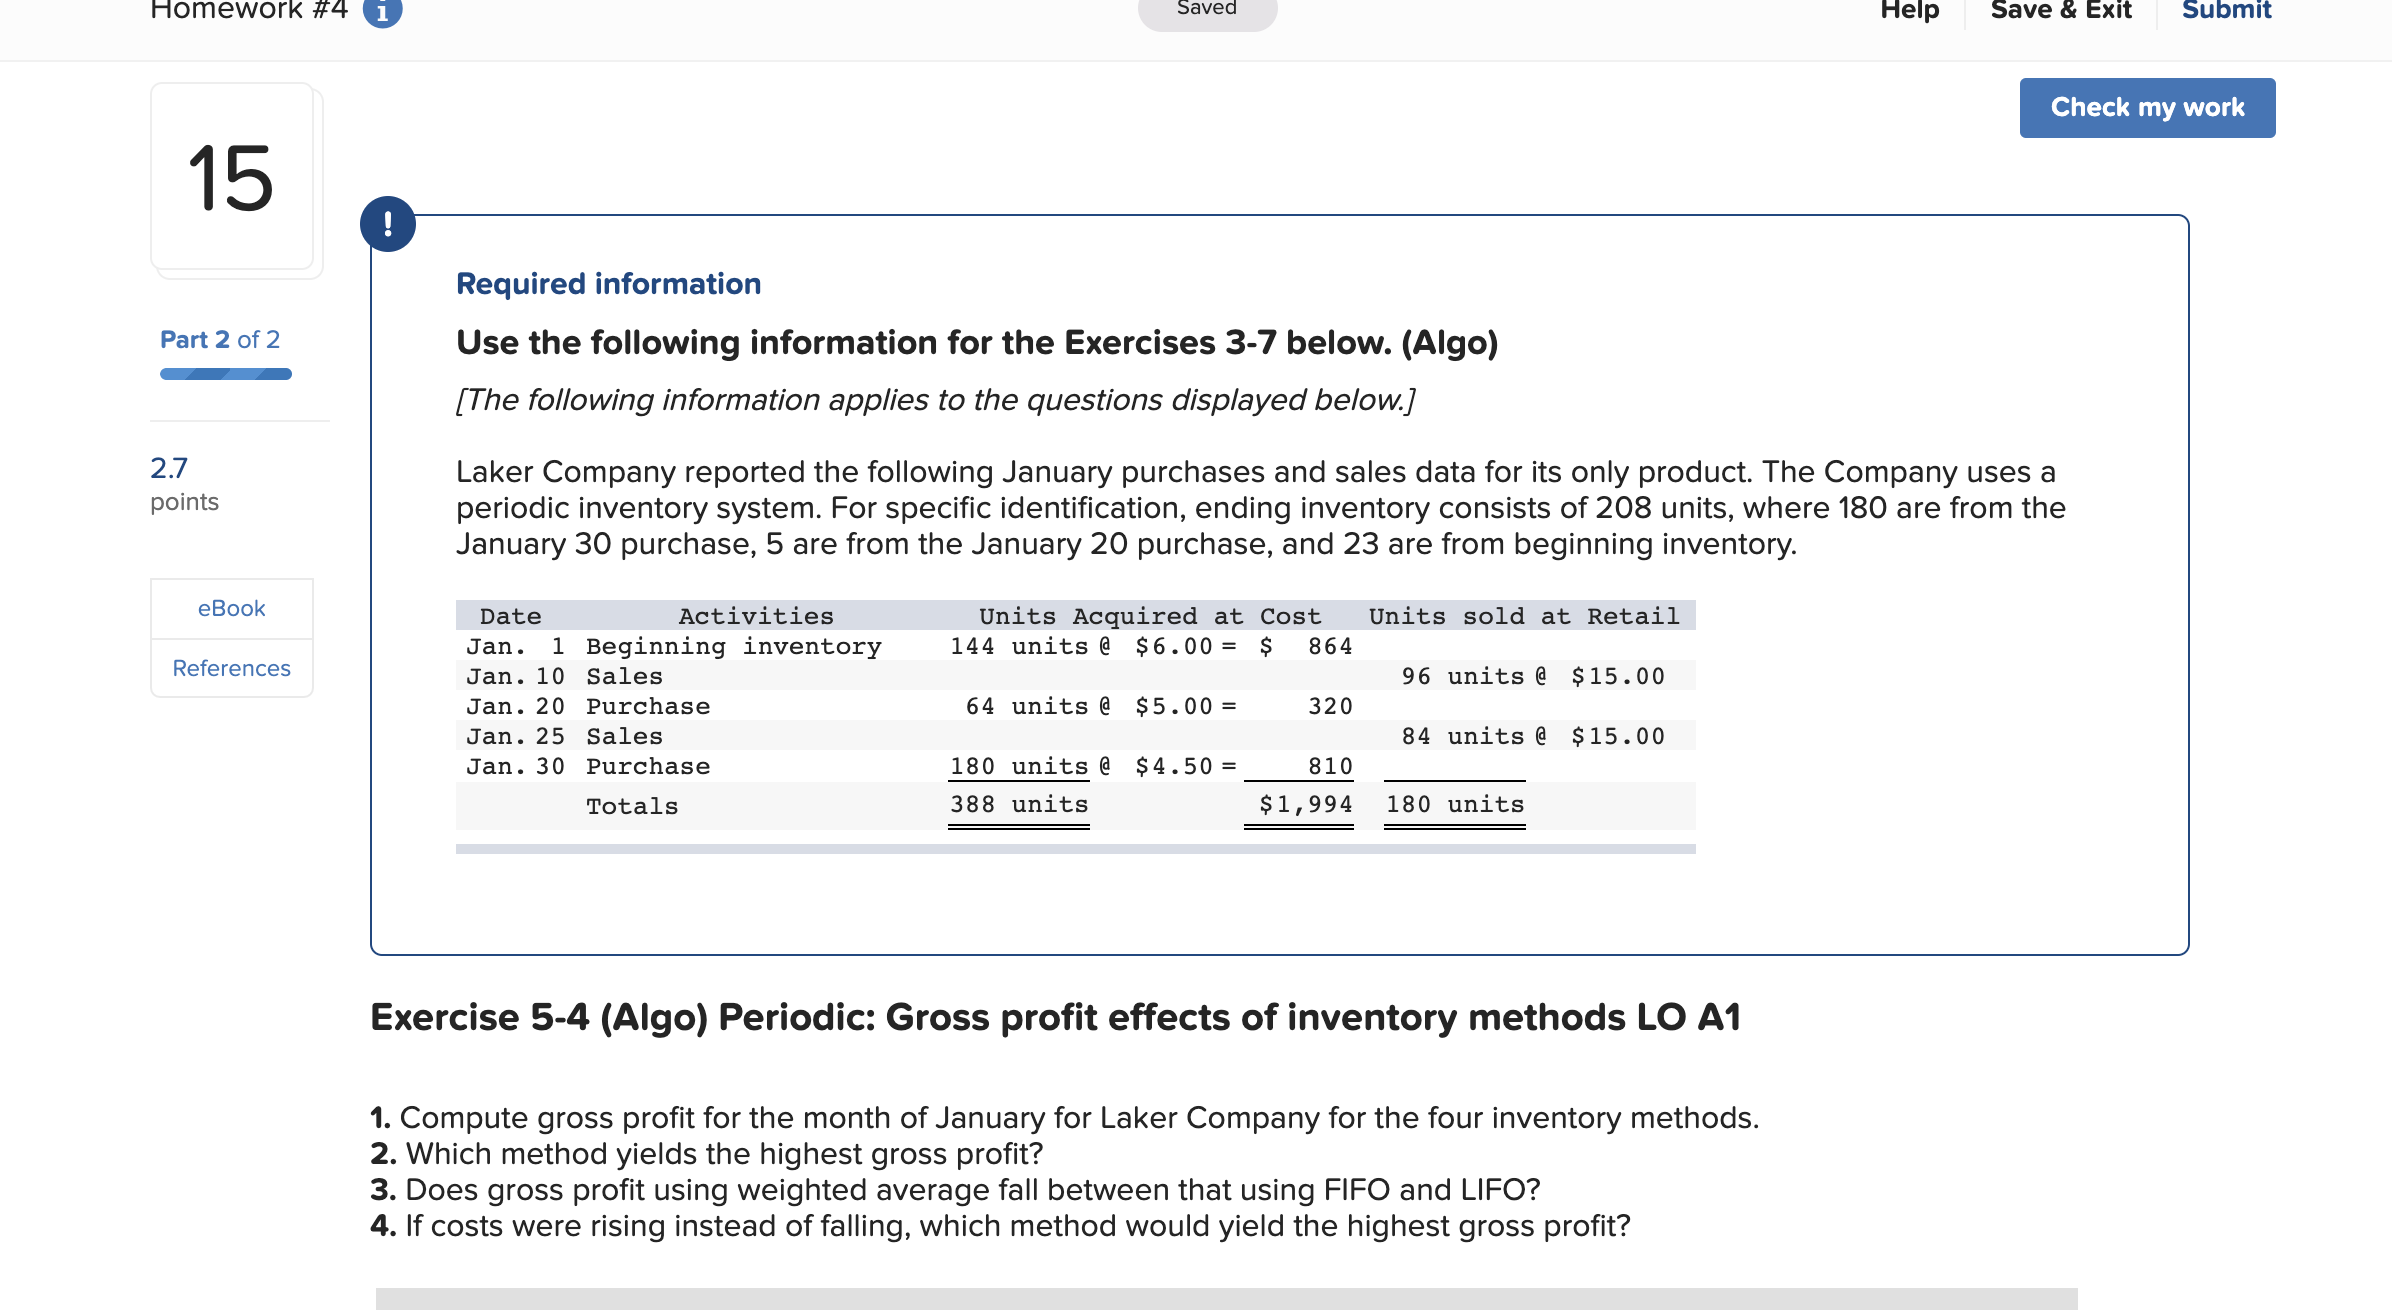Open the References resource
The height and width of the screenshot is (1312, 2392).
pyautogui.click(x=231, y=668)
